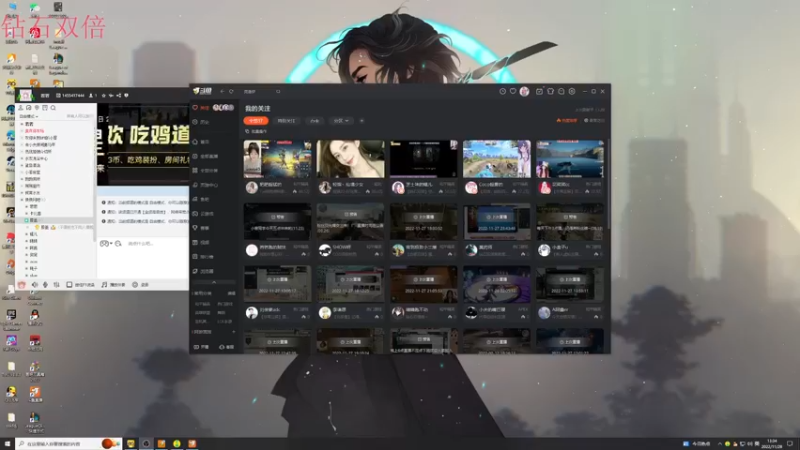
Task: Open the 自由模式 mode dropdown in YY
Action: click(x=29, y=116)
